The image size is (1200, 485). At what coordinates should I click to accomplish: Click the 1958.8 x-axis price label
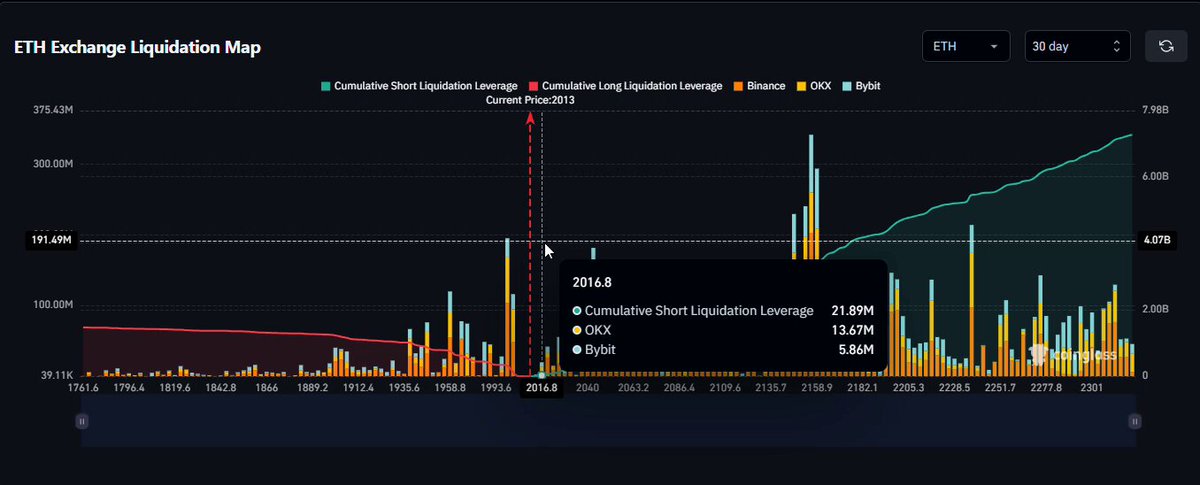point(450,387)
